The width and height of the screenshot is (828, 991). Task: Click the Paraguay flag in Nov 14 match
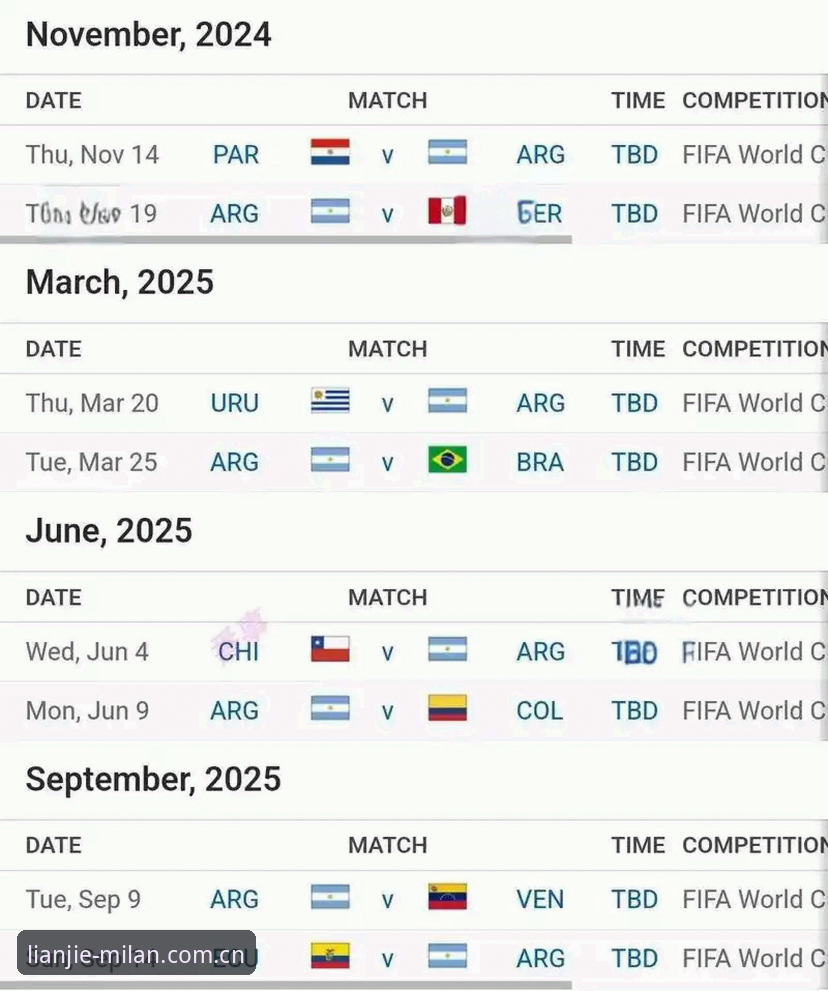330,152
